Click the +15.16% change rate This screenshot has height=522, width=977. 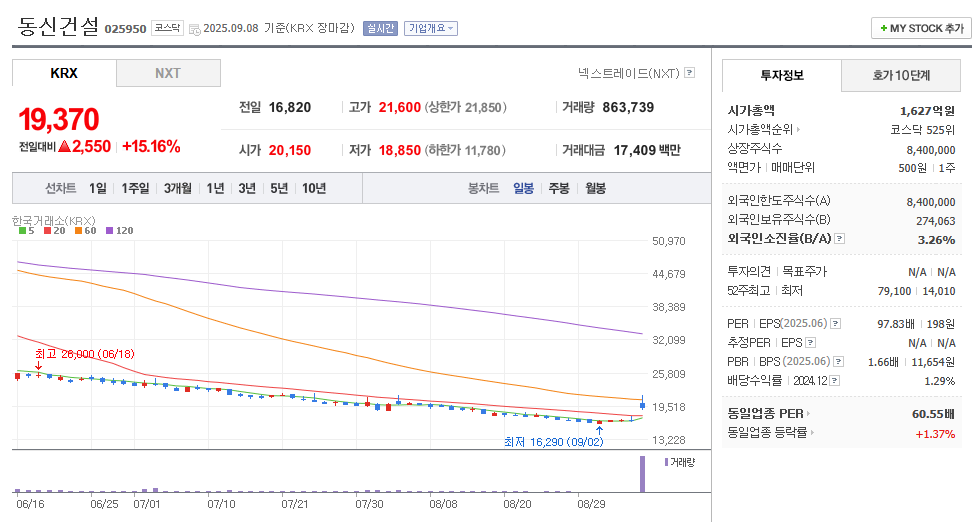(x=151, y=146)
